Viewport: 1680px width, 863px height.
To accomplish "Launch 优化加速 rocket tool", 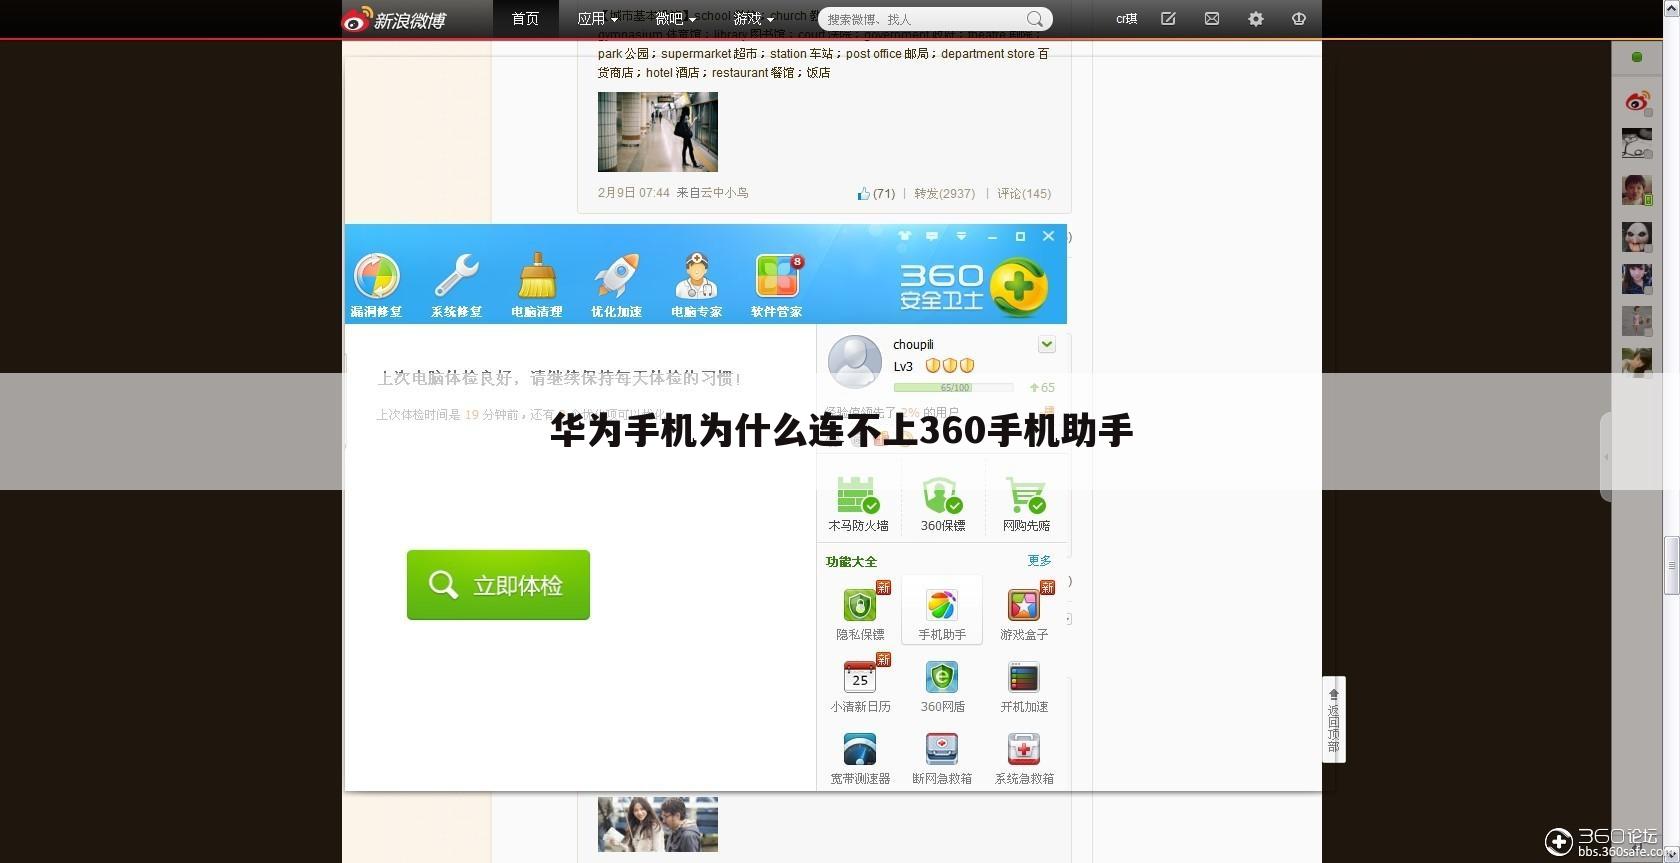I will tap(616, 285).
